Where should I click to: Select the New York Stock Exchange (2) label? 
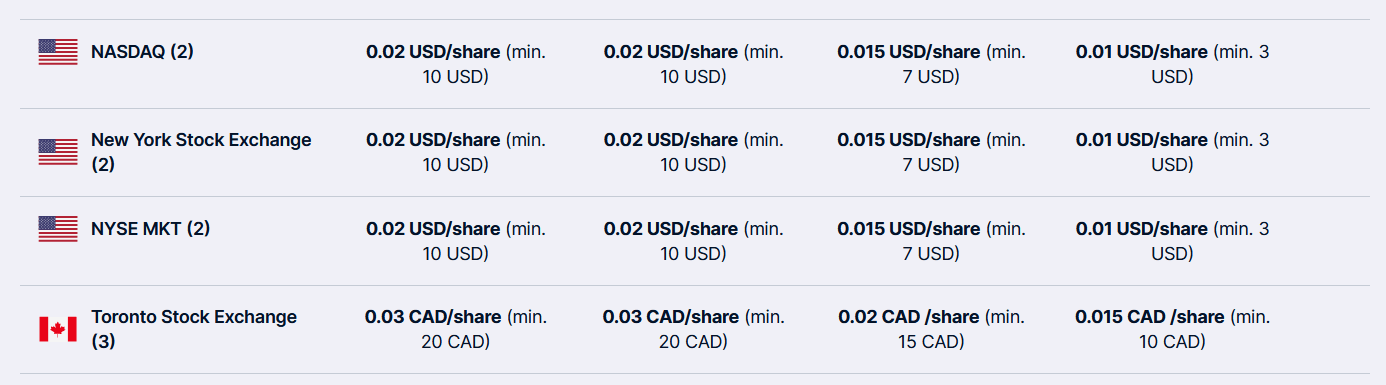201,152
